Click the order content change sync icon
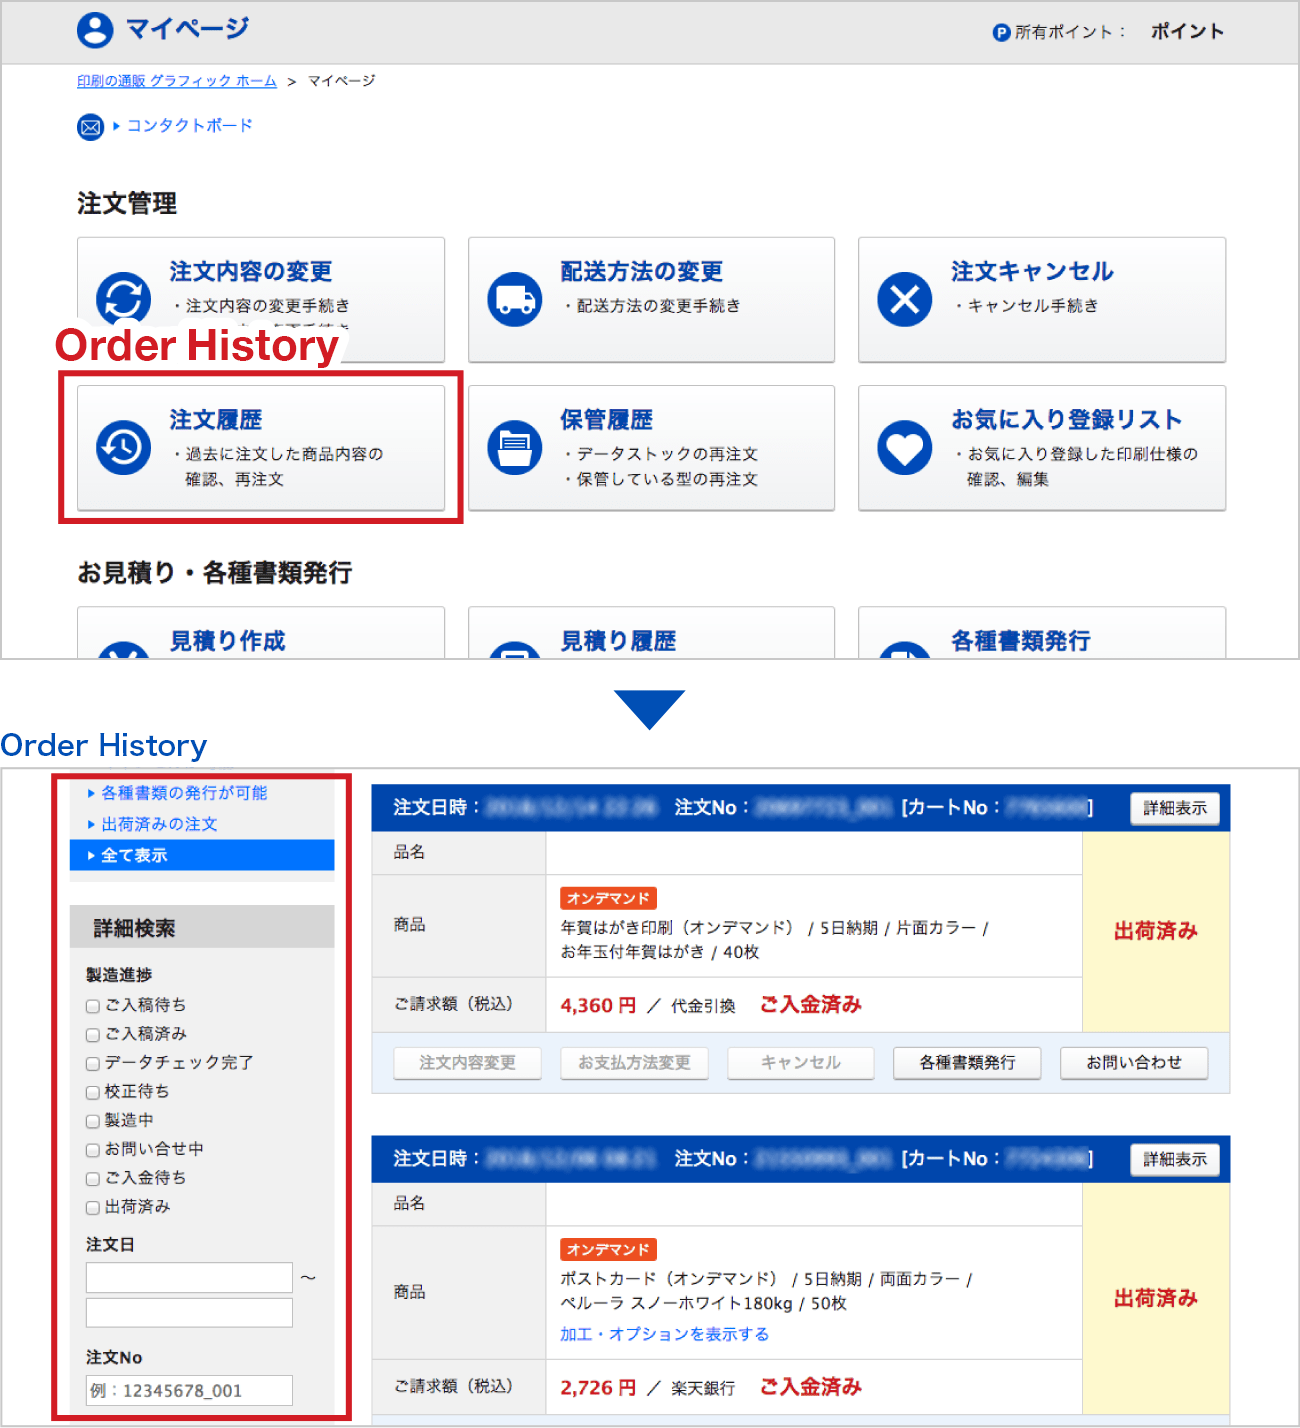The height and width of the screenshot is (1428, 1300). click(123, 298)
